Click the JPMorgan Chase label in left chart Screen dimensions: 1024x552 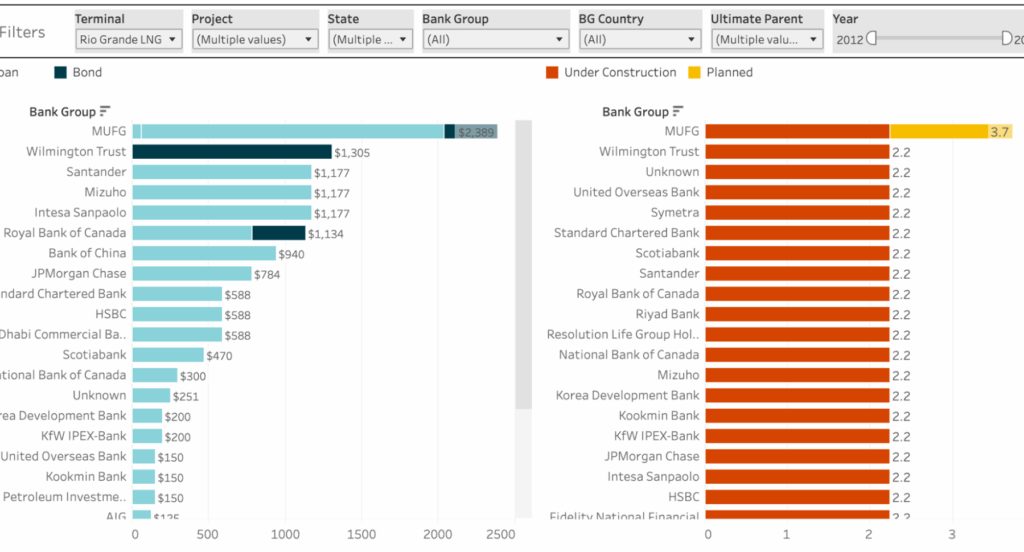(x=79, y=274)
